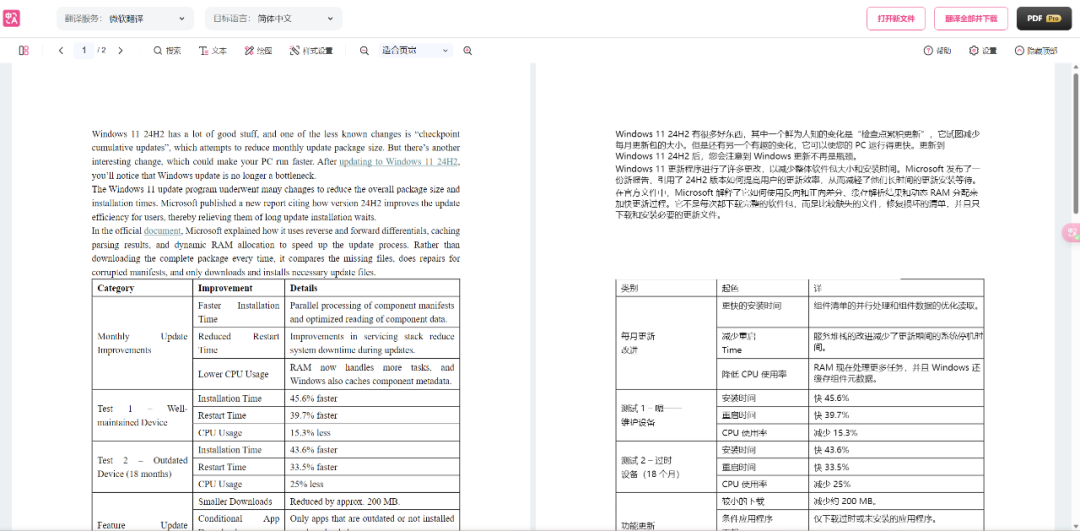
Task: Open the 帮助 help item
Action: pyautogui.click(x=937, y=50)
